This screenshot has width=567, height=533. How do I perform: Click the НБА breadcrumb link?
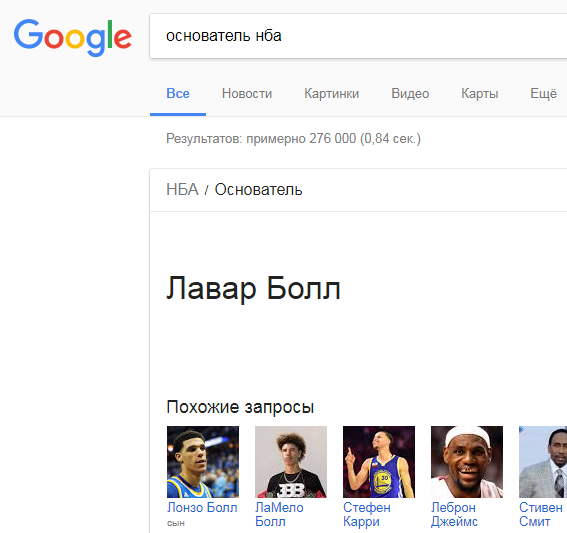(x=182, y=189)
